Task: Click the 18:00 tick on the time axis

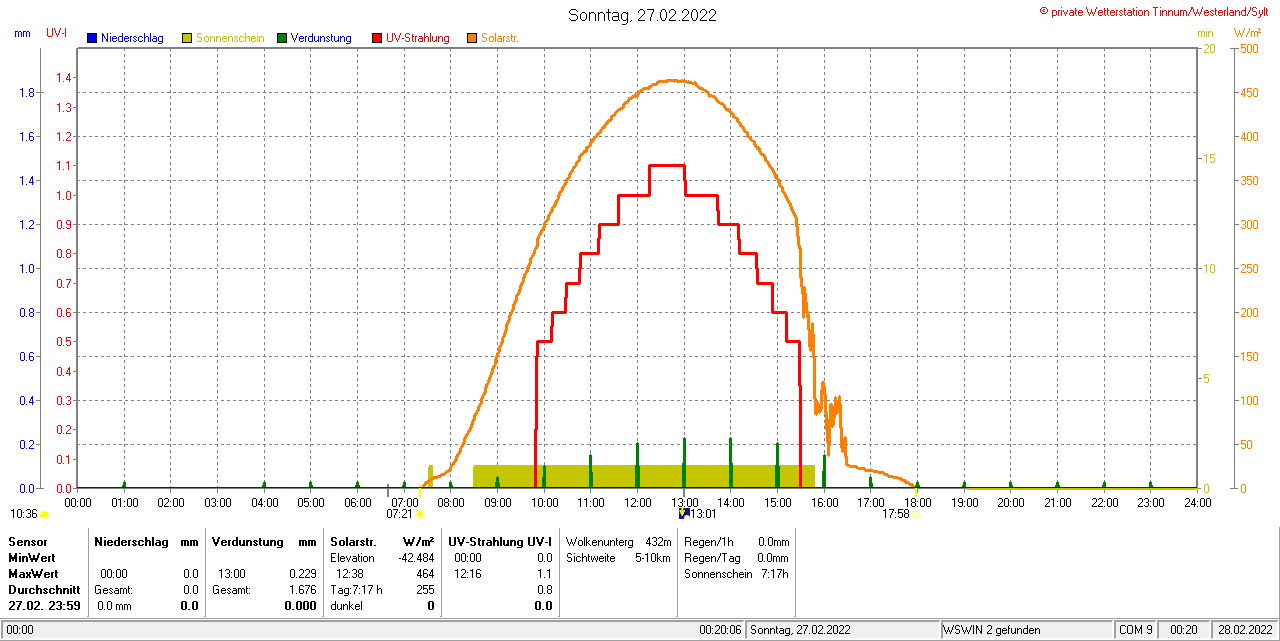Action: 917,502
